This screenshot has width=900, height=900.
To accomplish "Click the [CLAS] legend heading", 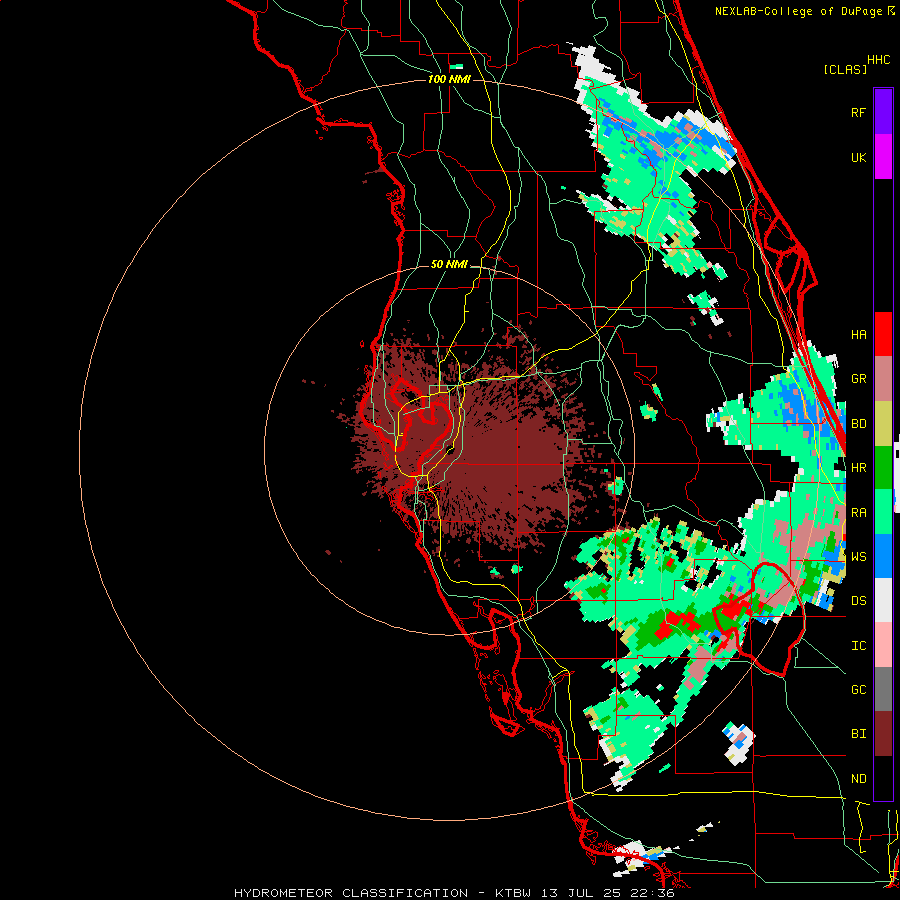I will (x=845, y=69).
